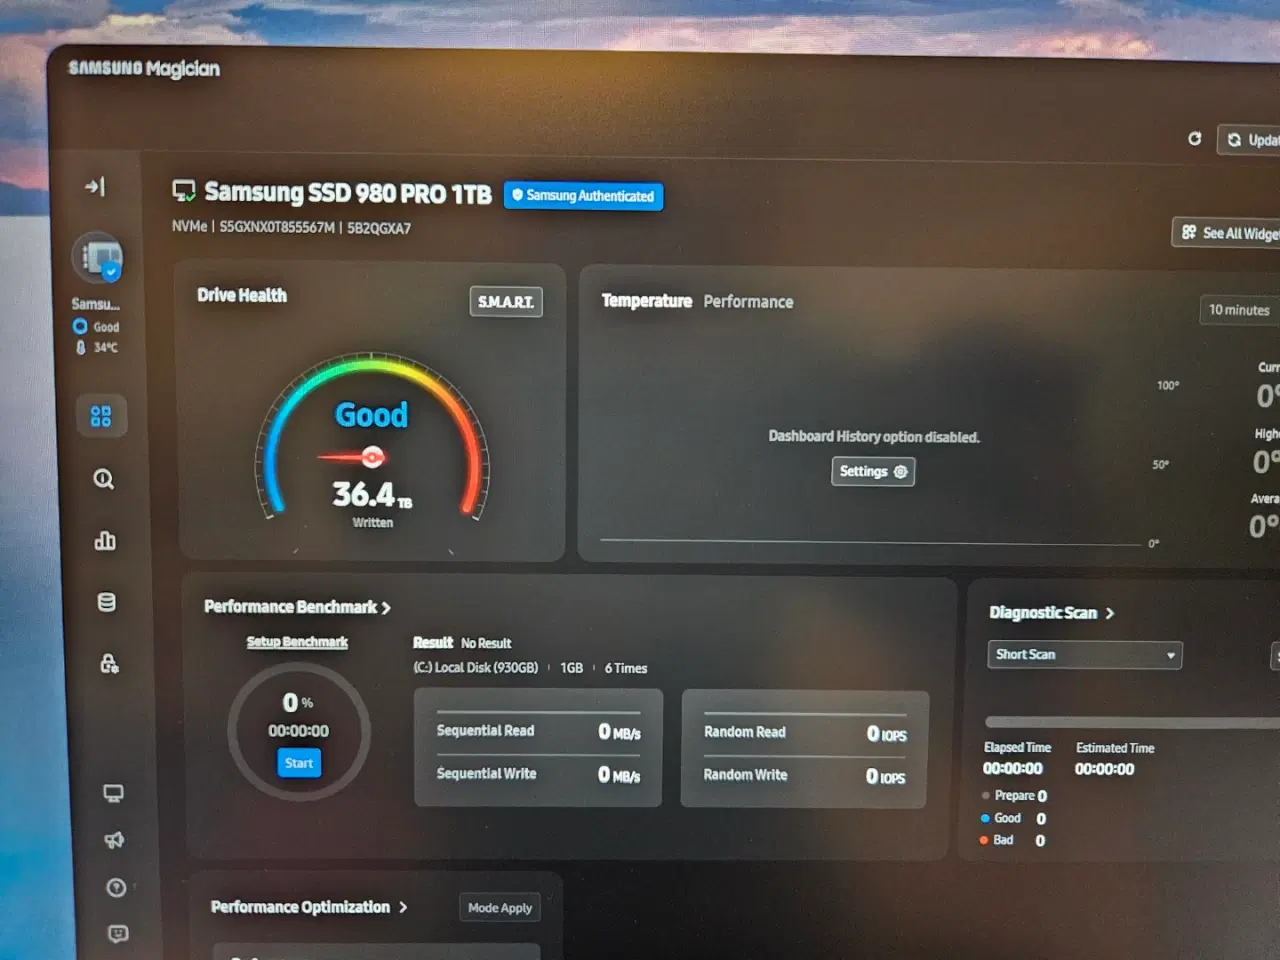Screen dimensions: 1280x960
Task: Open the help question-mark sidebar icon
Action: [x=116, y=888]
